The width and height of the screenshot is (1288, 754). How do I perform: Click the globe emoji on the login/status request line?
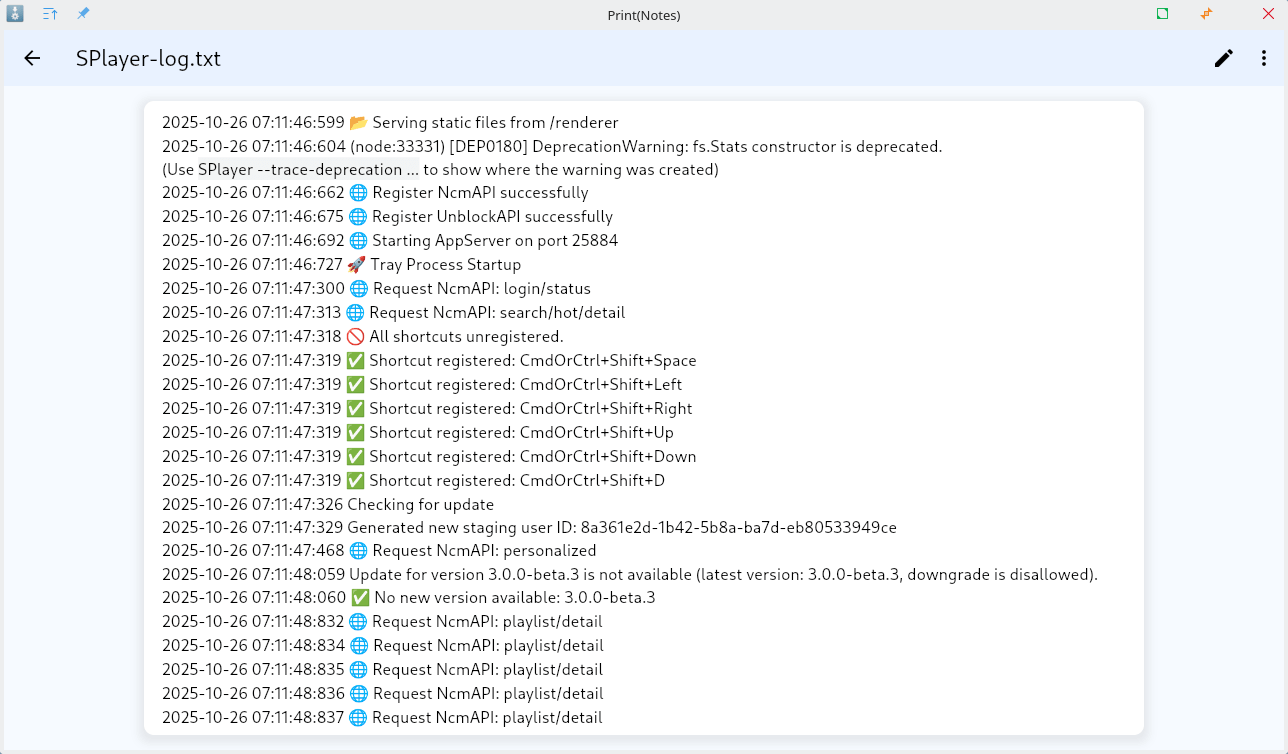tap(359, 289)
